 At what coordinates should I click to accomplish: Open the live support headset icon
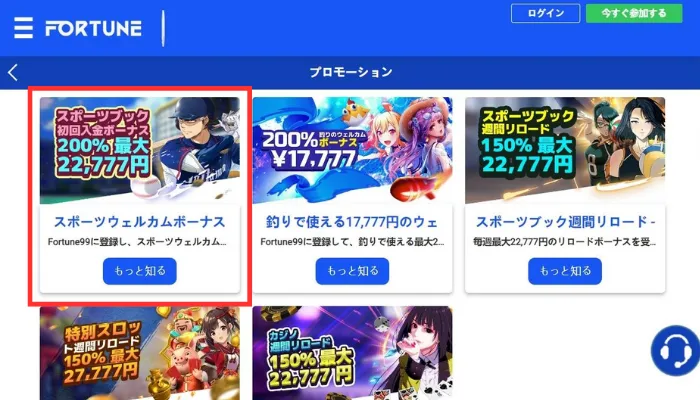click(x=675, y=350)
